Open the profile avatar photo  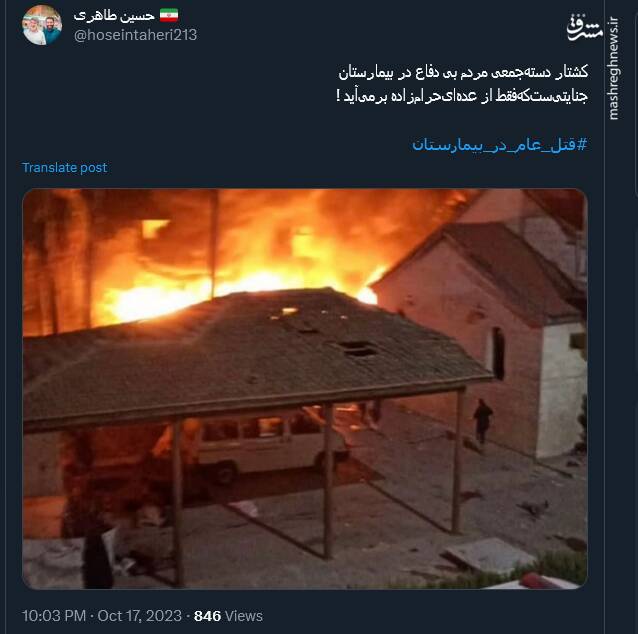42,25
